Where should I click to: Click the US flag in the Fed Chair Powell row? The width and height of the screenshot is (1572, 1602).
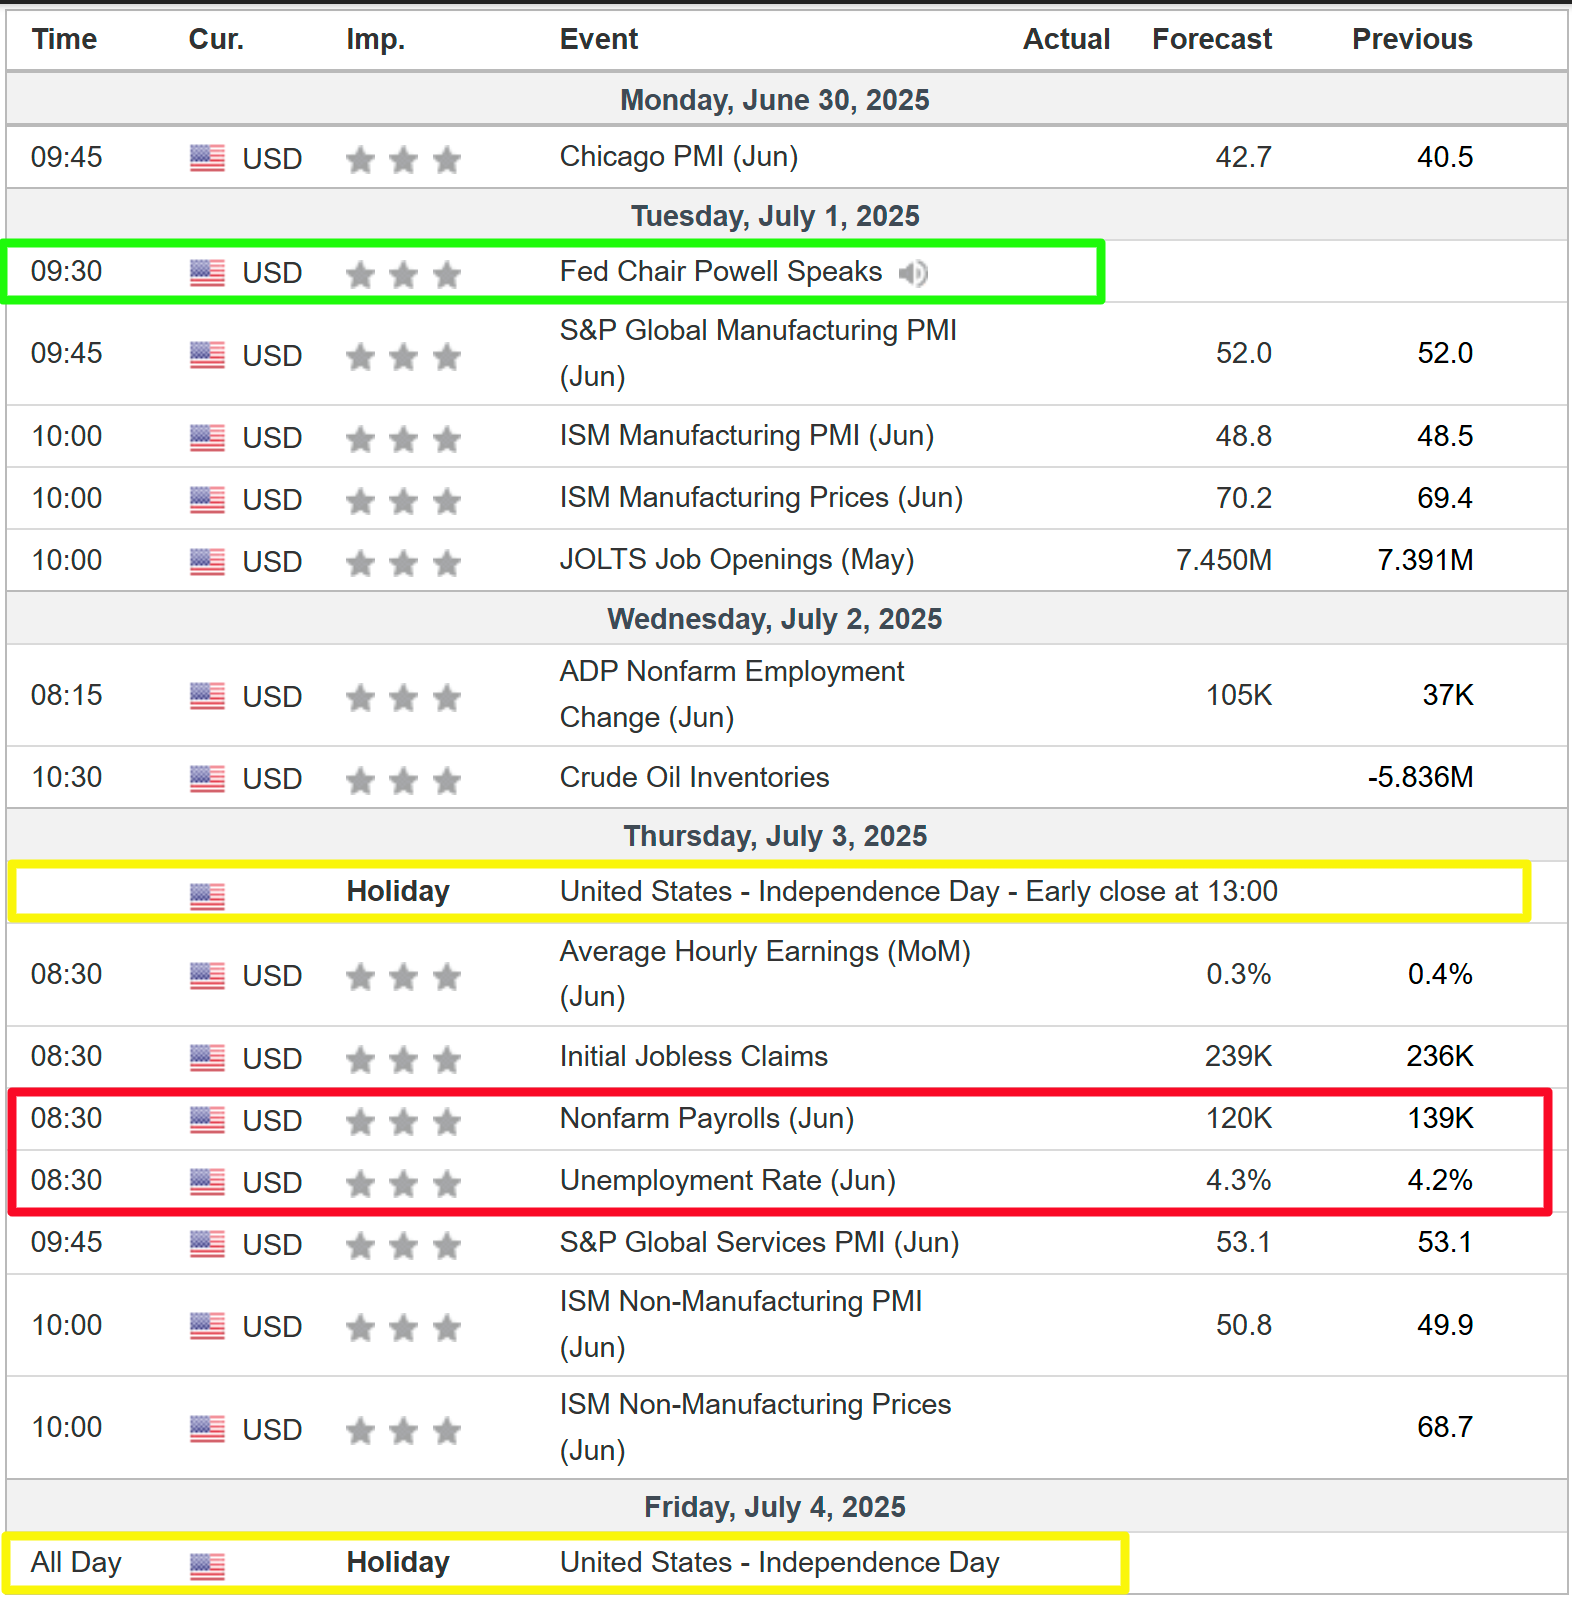coord(207,272)
